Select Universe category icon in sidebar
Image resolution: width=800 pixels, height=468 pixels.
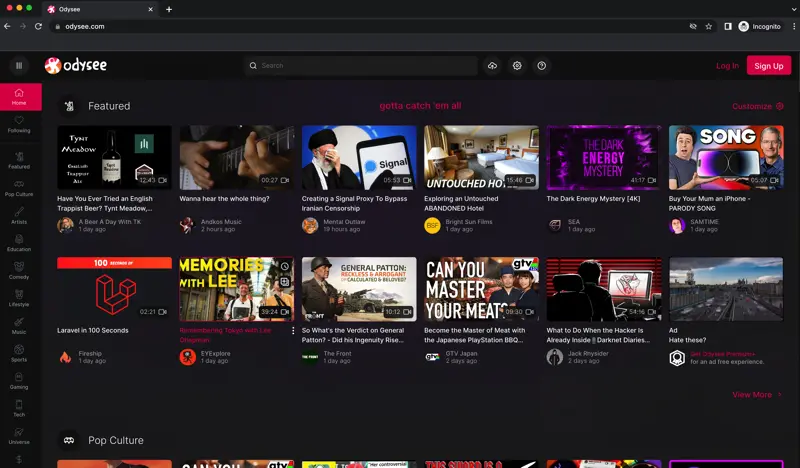tap(19, 432)
